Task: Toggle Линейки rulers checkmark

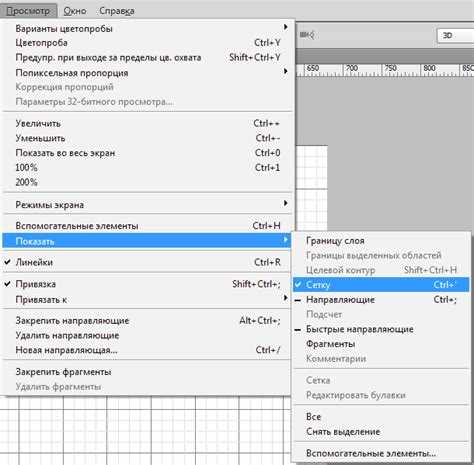Action: coord(147,262)
